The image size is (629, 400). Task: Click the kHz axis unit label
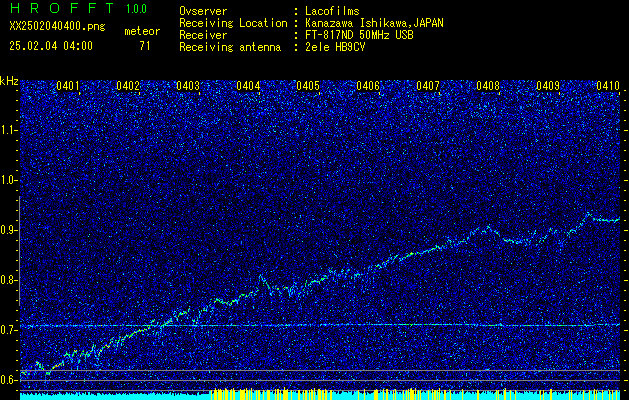click(x=9, y=81)
